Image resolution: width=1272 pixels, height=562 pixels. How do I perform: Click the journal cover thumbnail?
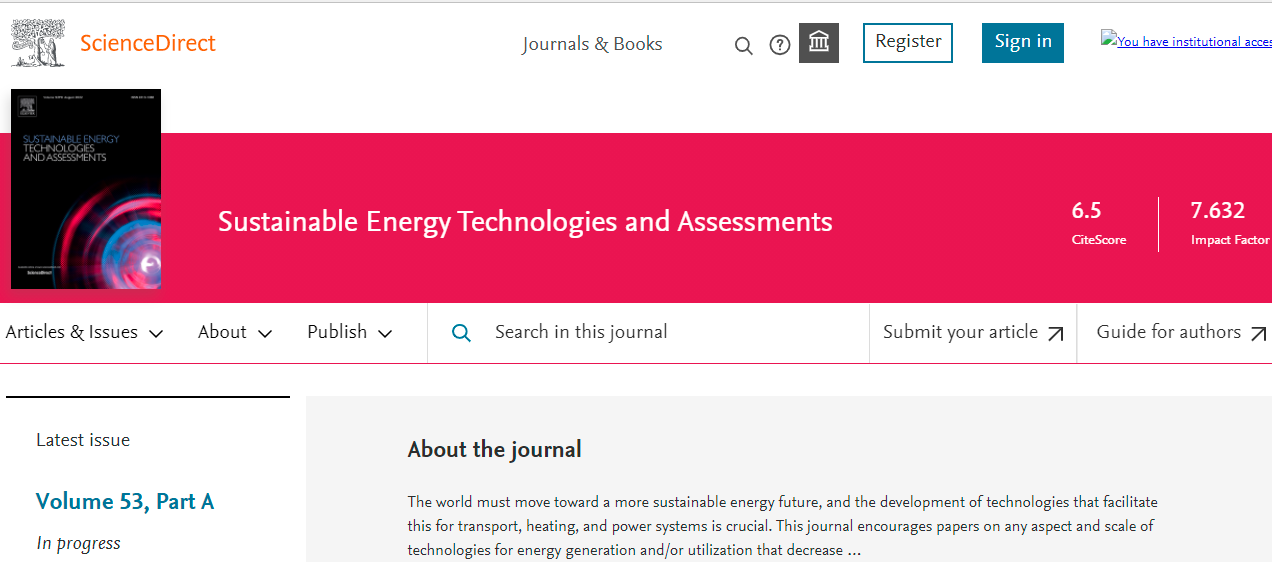coord(86,189)
